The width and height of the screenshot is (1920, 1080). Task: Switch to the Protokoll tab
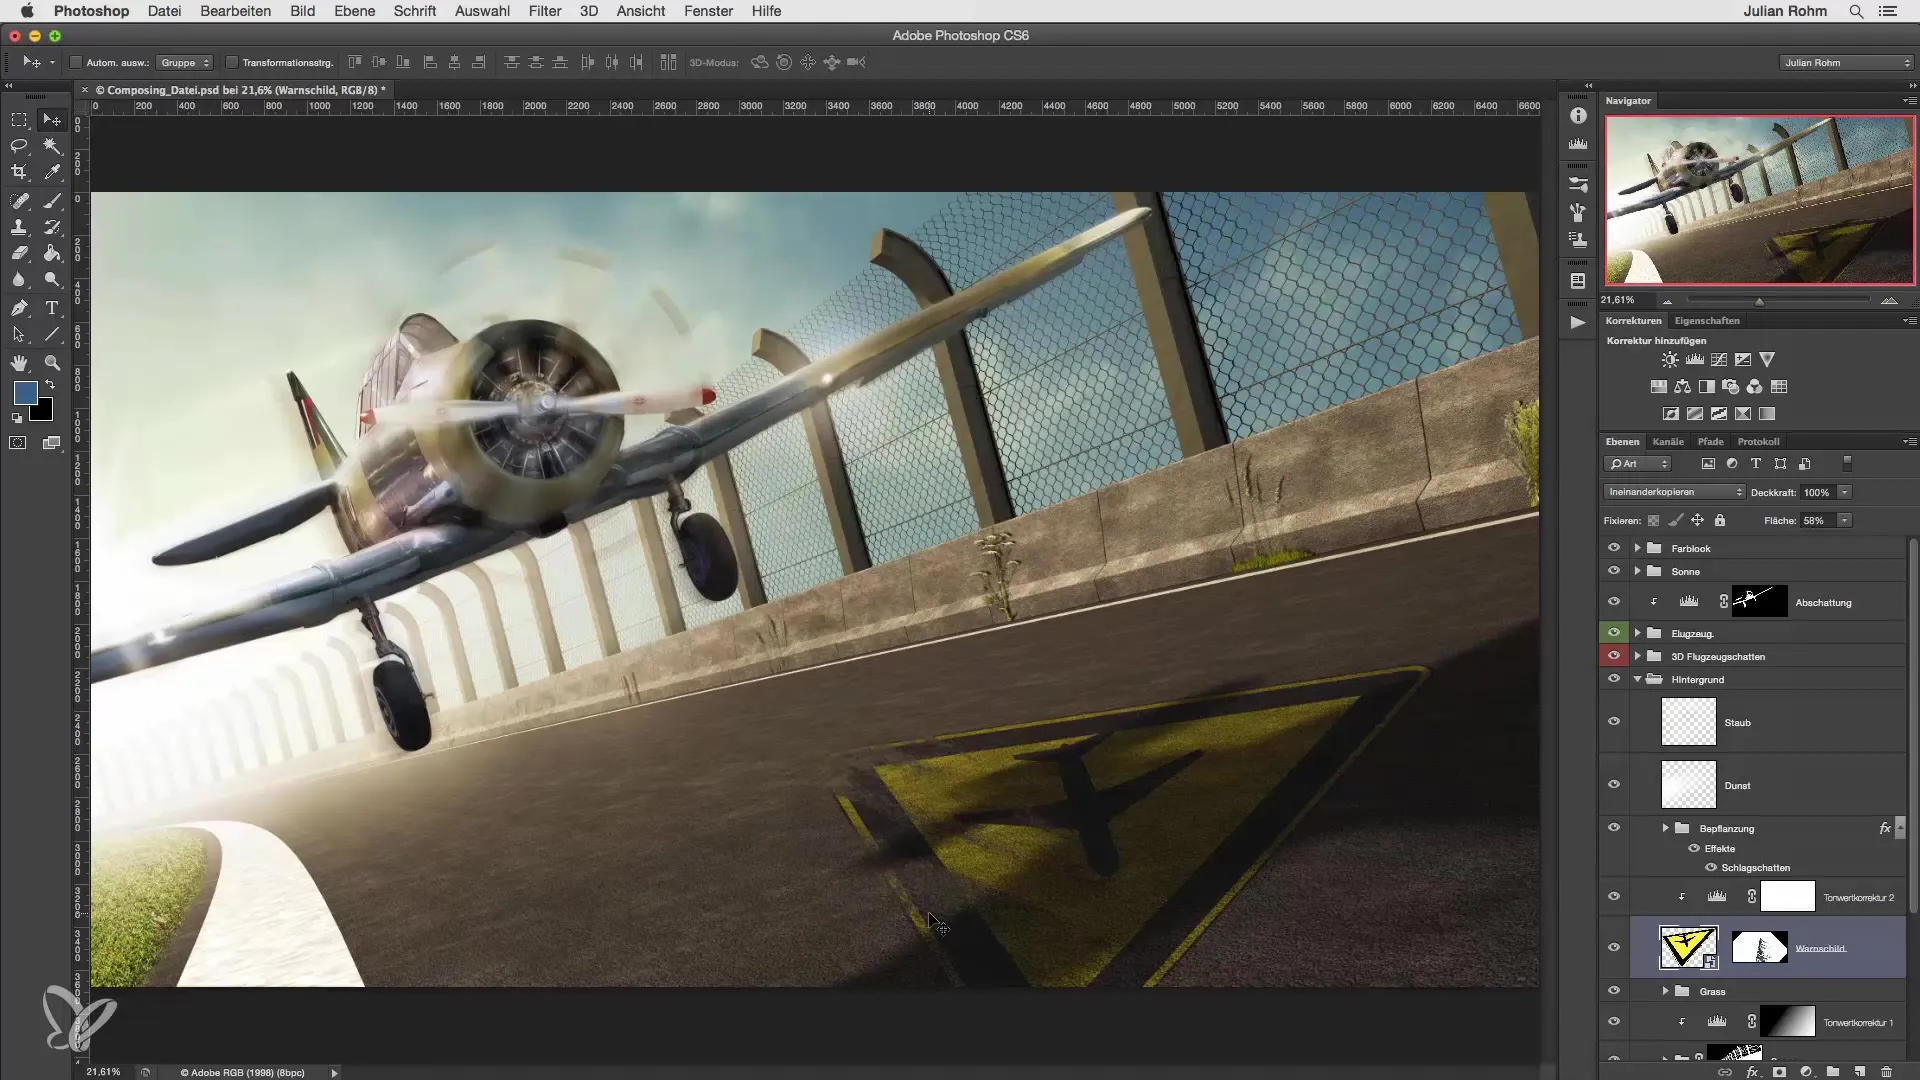1758,441
